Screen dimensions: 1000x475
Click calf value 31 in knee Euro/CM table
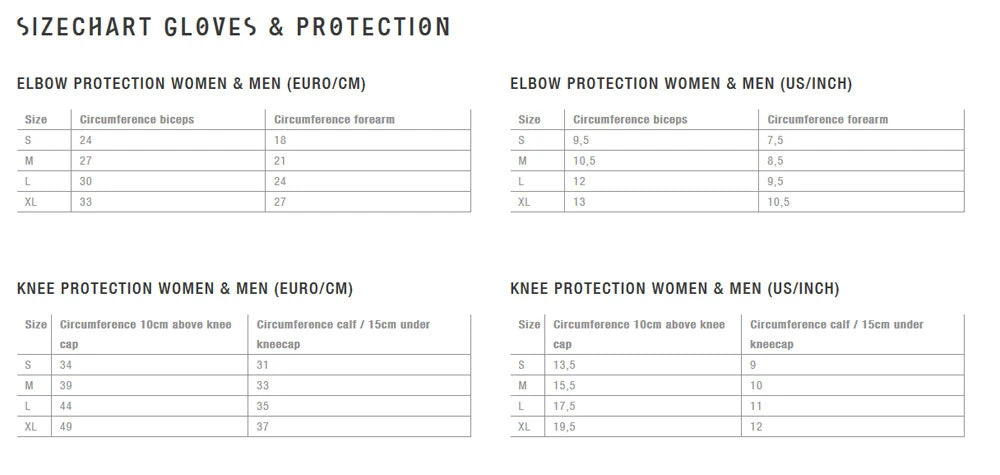coord(264,365)
